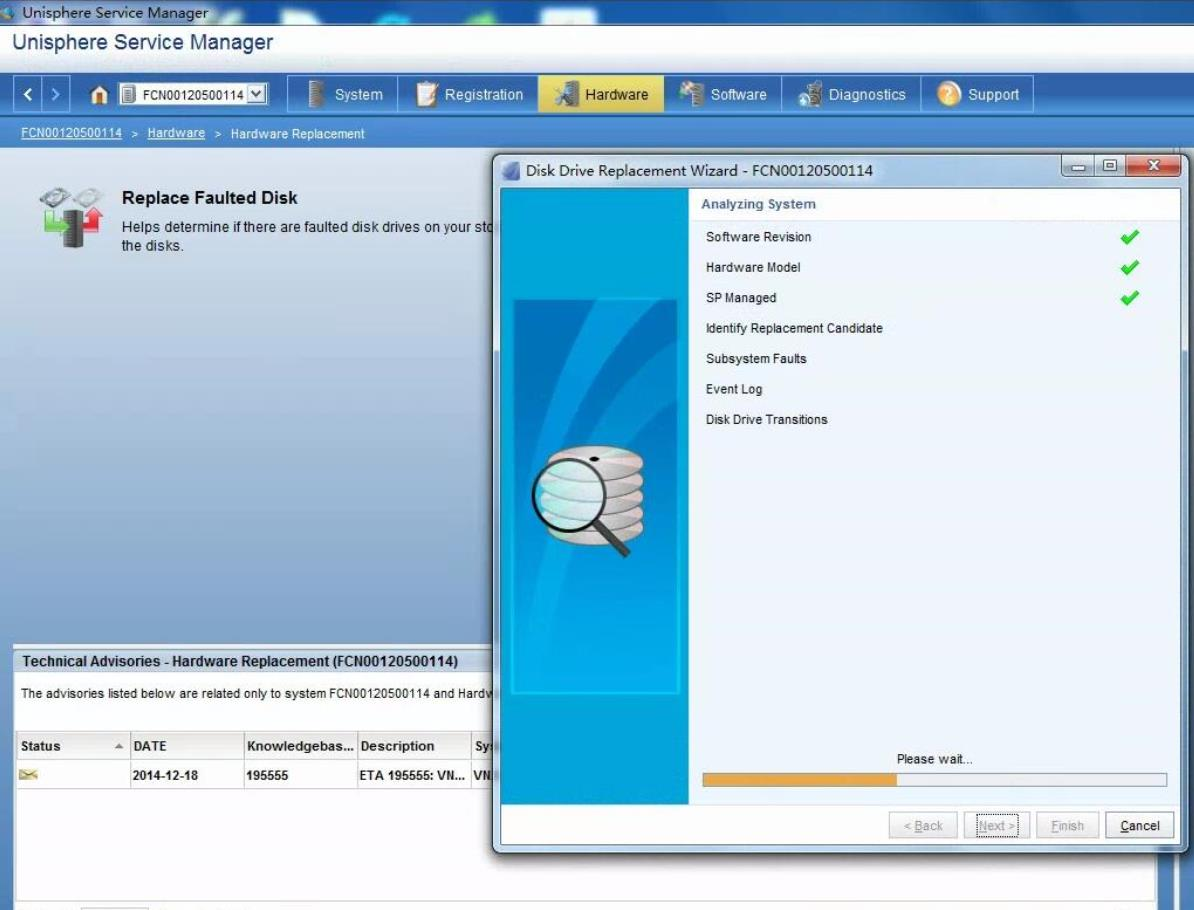This screenshot has width=1194, height=910.
Task: Sort by the Description column header
Action: pyautogui.click(x=414, y=746)
